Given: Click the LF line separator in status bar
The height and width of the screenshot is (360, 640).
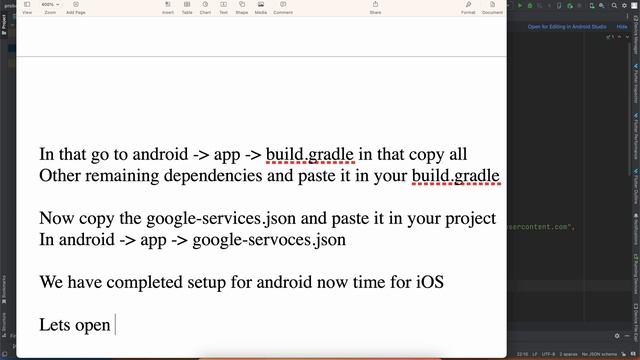Looking at the screenshot, I should tap(535, 354).
